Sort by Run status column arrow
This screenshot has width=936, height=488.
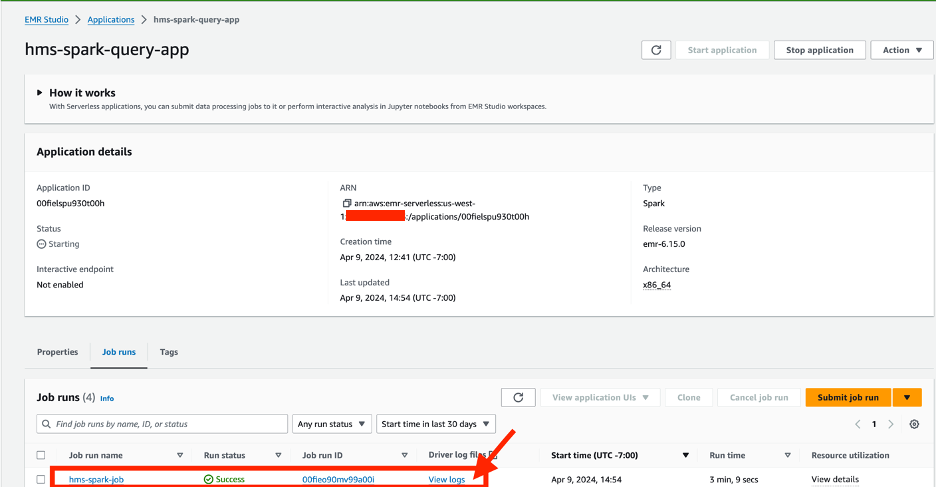(x=278, y=455)
